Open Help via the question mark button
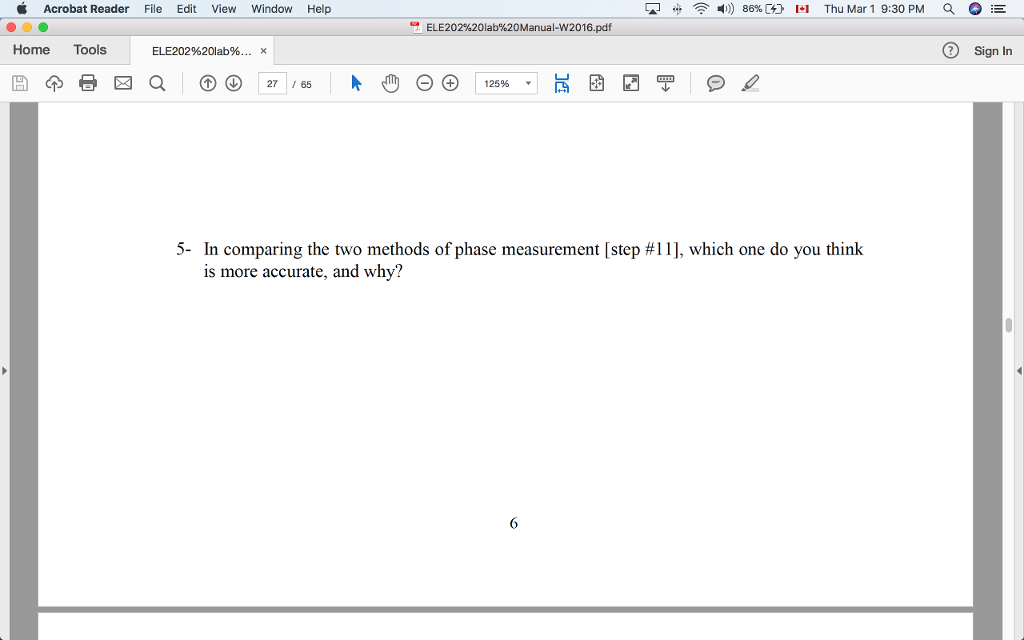This screenshot has height=640, width=1024. (949, 50)
